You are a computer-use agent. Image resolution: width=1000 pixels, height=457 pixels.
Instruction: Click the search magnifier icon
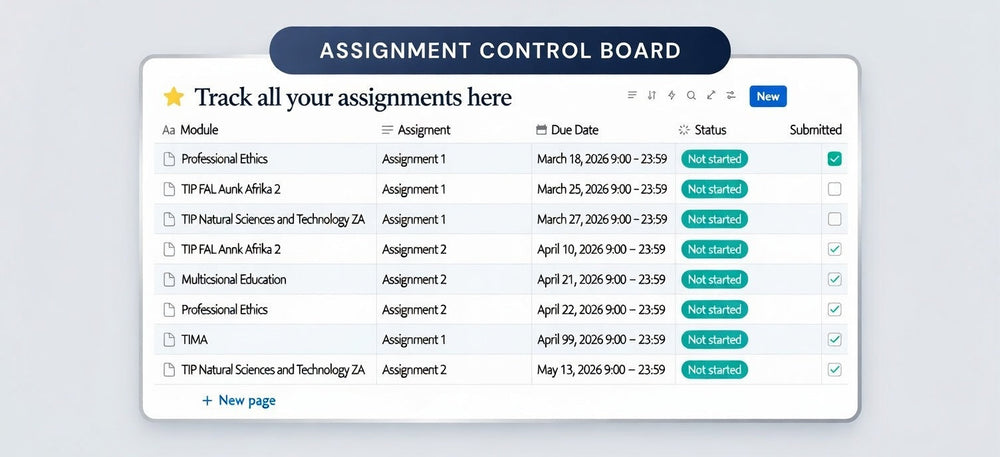691,96
